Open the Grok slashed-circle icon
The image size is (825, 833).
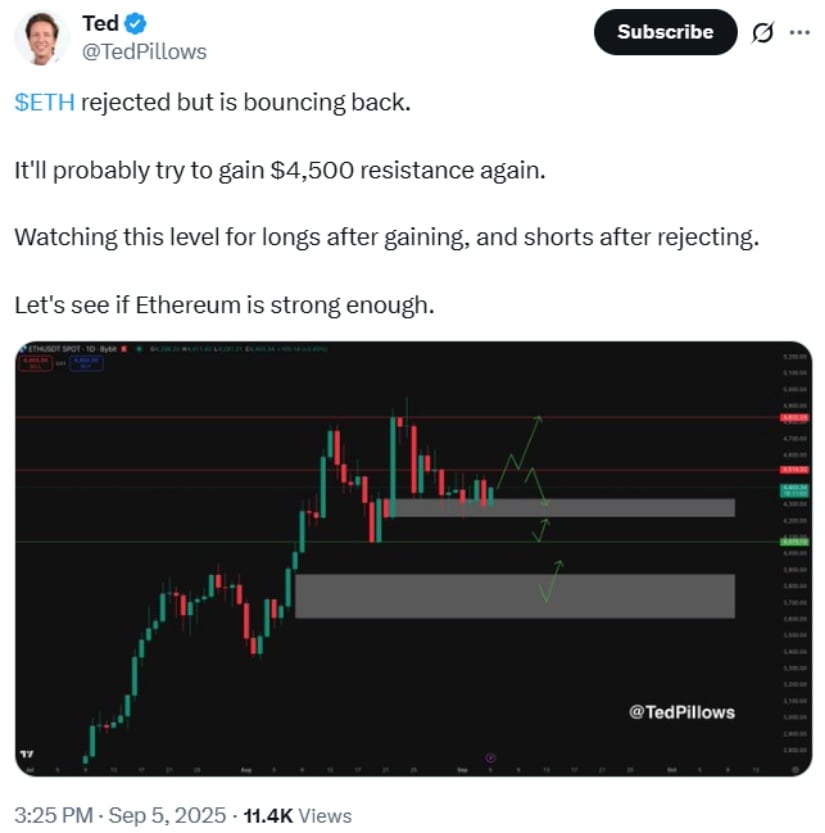coord(762,32)
